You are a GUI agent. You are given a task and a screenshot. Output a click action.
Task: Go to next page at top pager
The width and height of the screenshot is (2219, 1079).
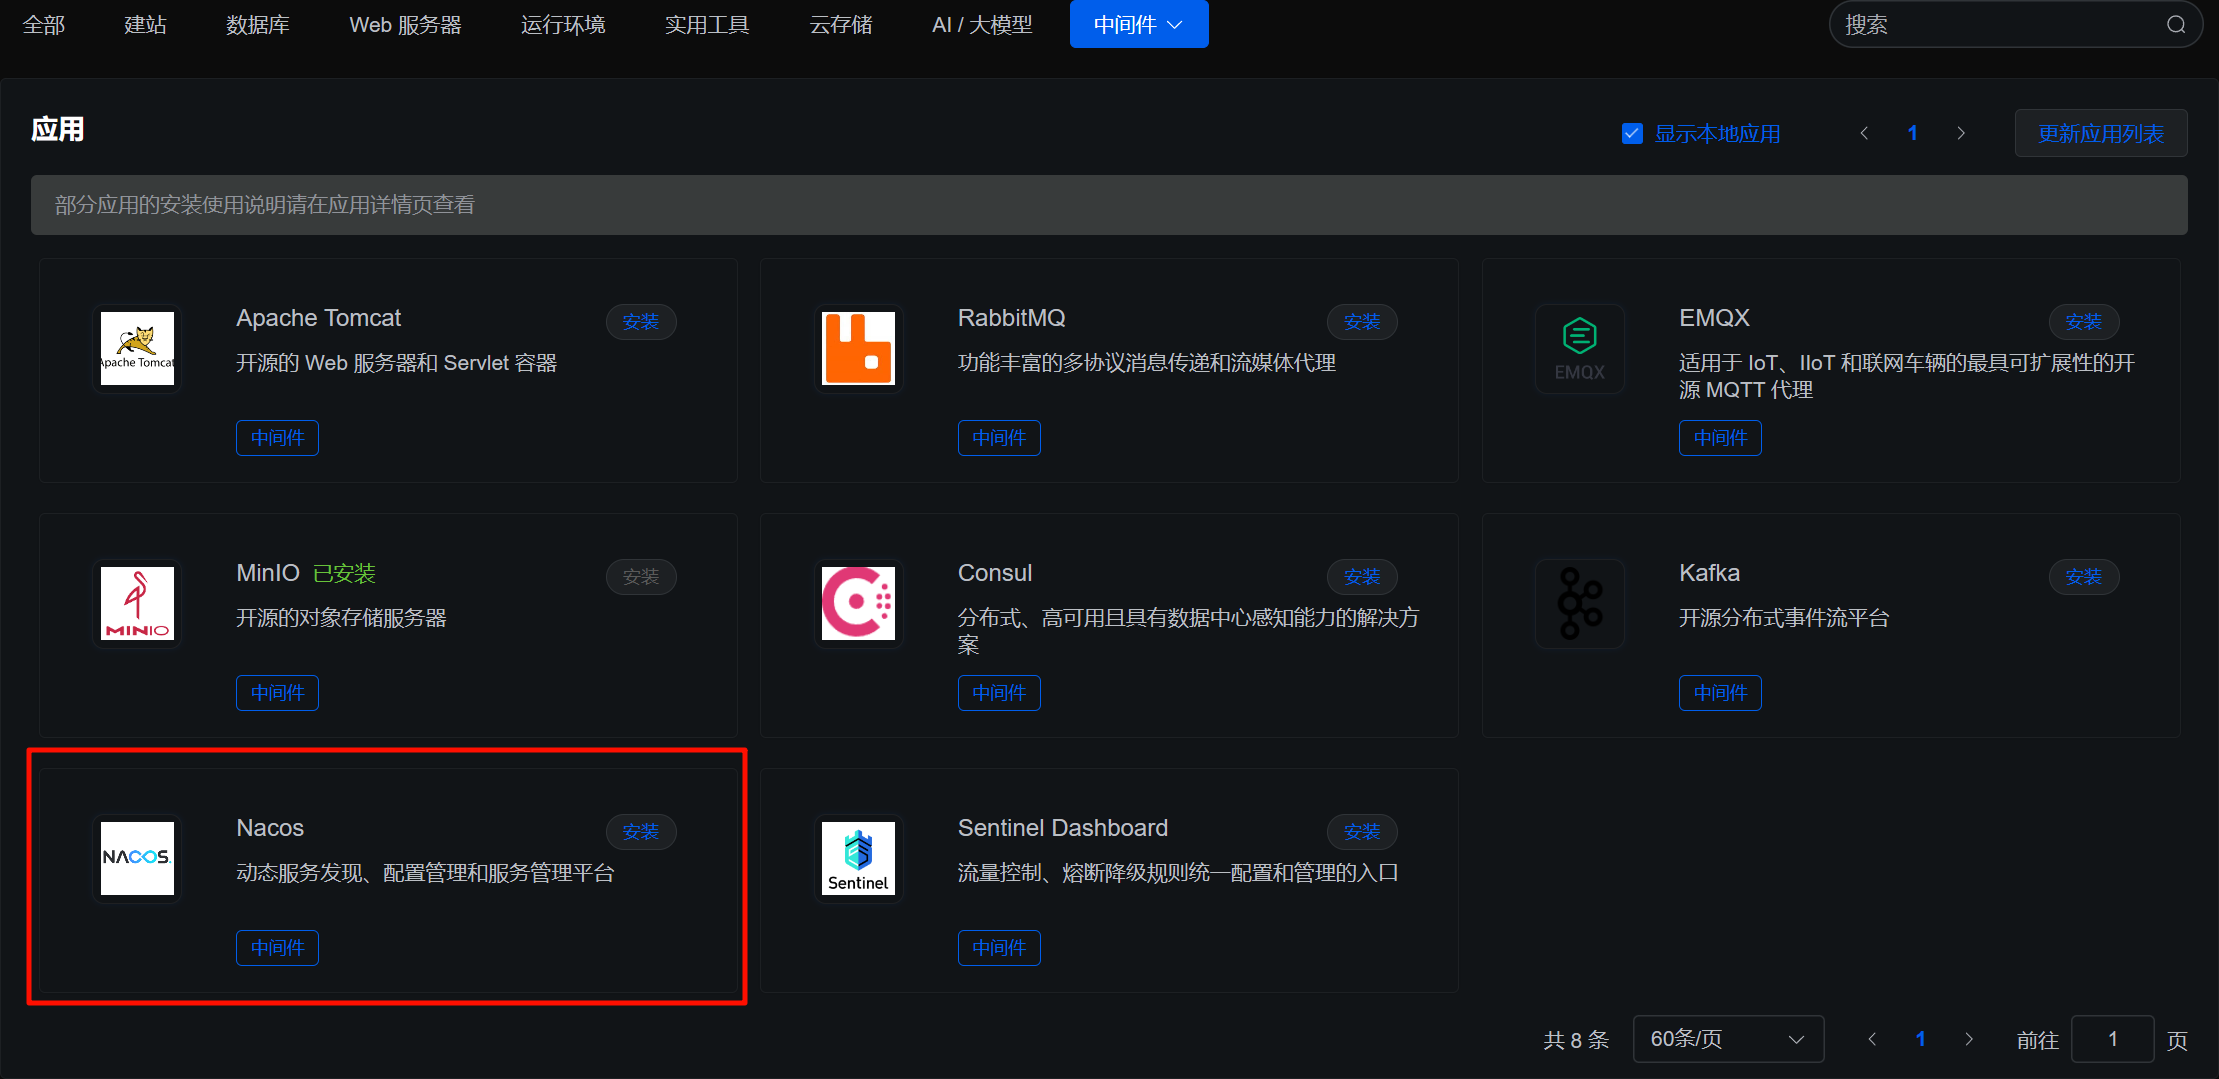click(1961, 133)
